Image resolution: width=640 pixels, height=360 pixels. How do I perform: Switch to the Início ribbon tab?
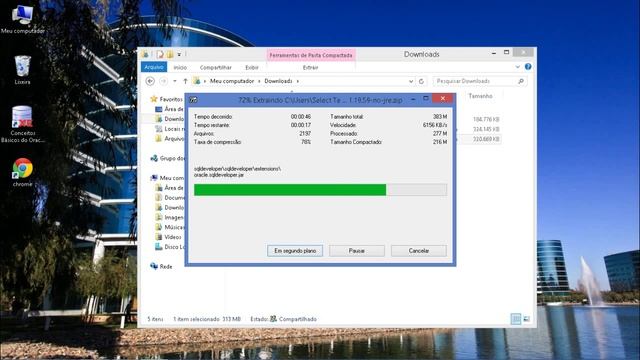180,67
